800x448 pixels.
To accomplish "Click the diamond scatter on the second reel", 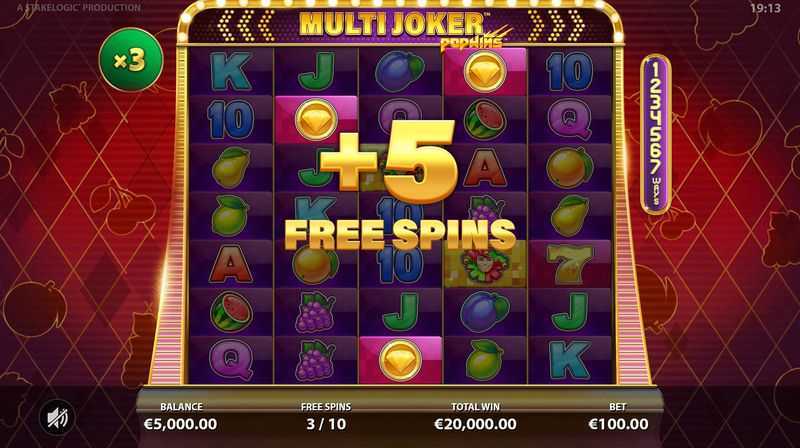I will click(316, 119).
